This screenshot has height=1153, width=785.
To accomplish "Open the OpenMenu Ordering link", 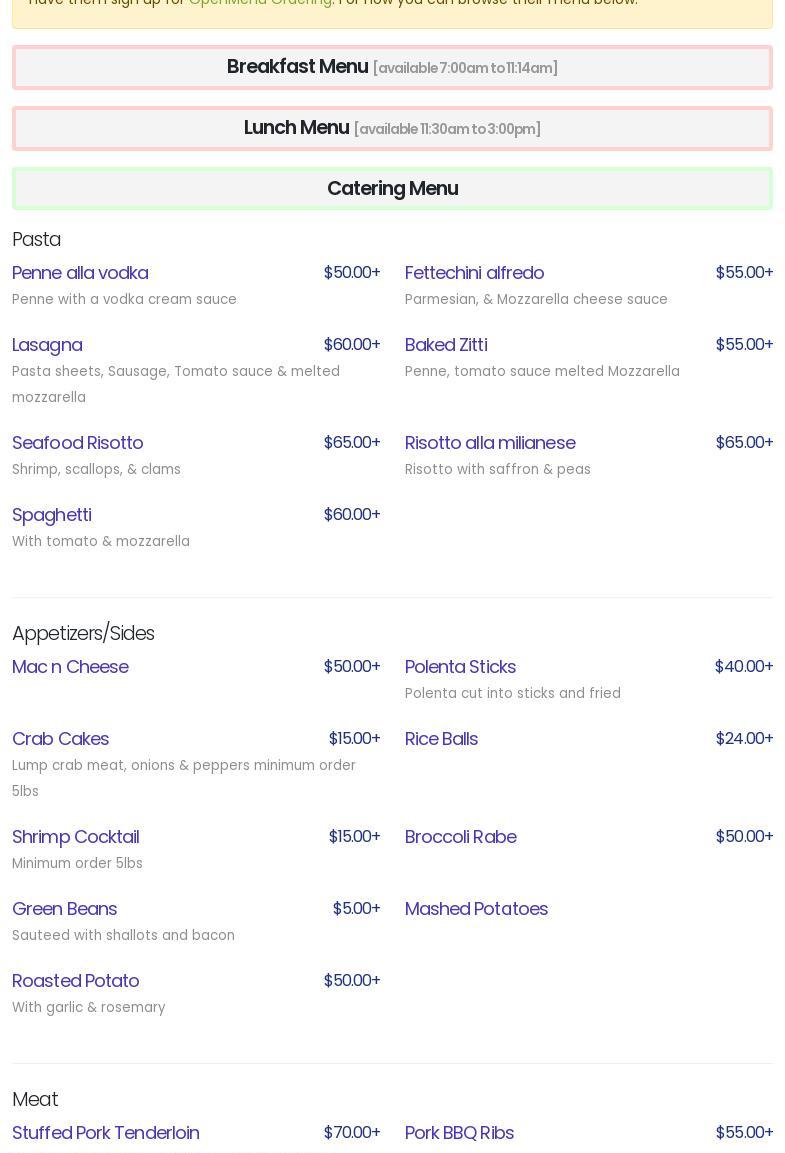I will (260, 3).
